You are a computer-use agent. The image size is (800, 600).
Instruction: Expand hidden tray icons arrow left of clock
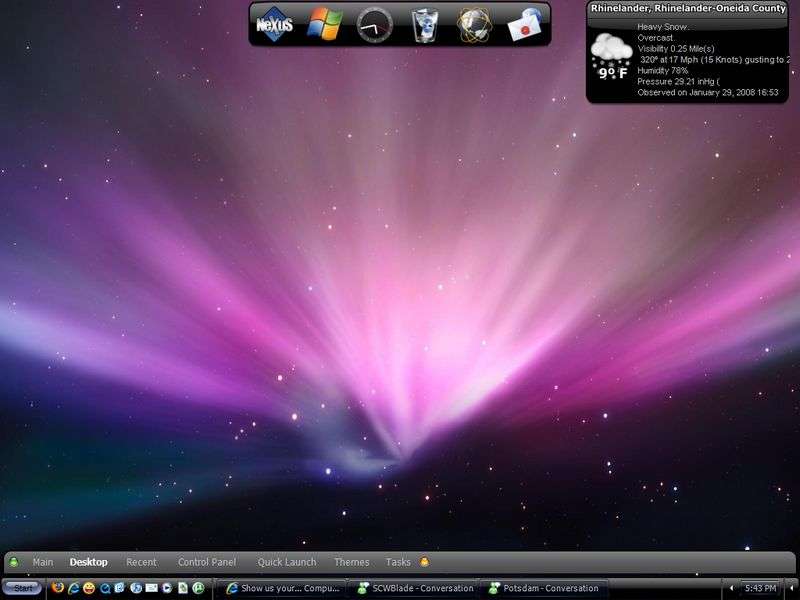click(x=731, y=588)
